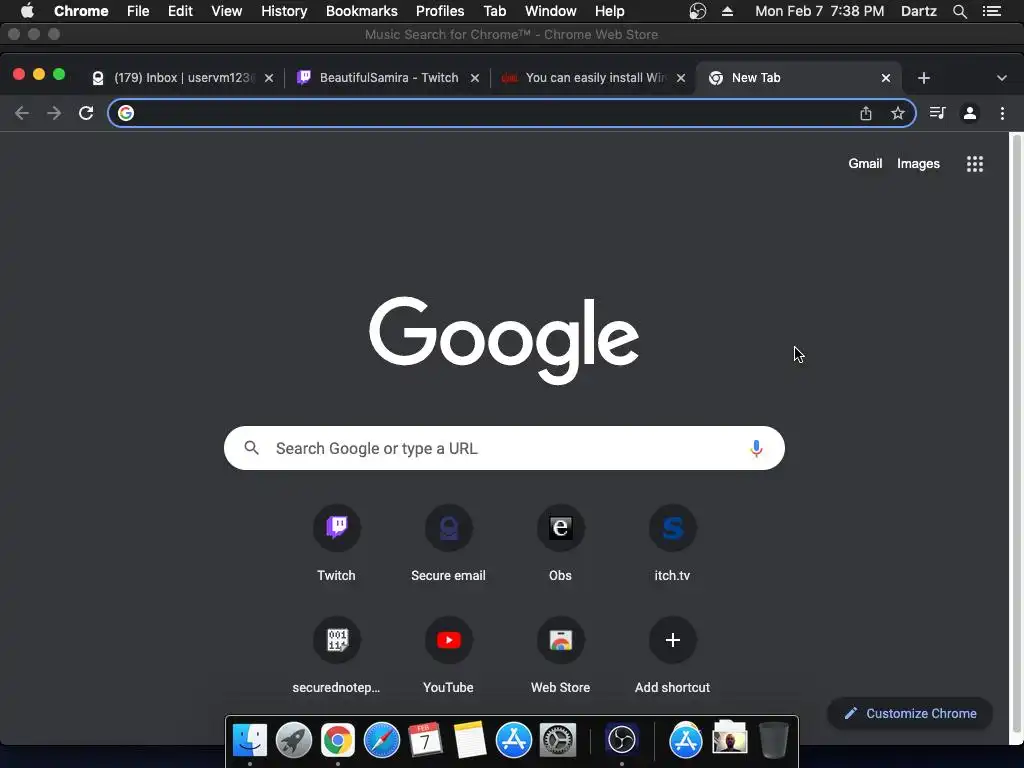This screenshot has height=768, width=1024.
Task: Open the View menu
Action: coord(227,11)
